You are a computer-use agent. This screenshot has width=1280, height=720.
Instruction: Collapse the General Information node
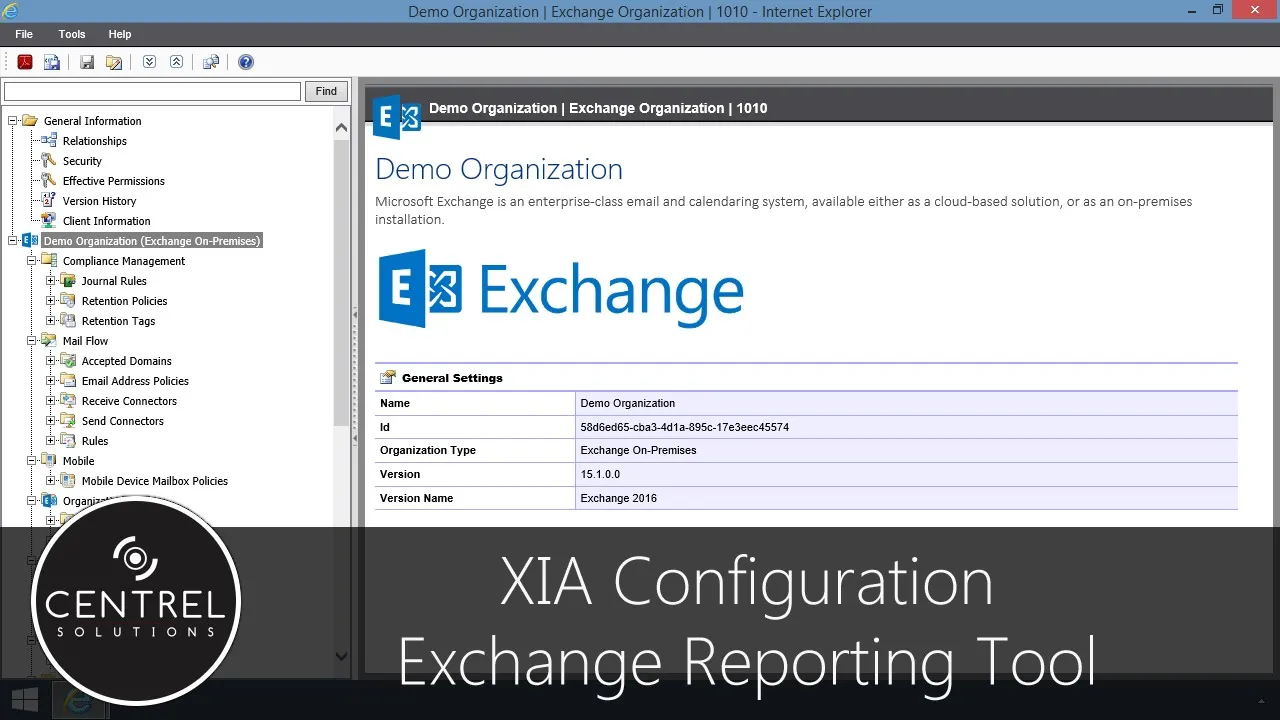coord(13,121)
